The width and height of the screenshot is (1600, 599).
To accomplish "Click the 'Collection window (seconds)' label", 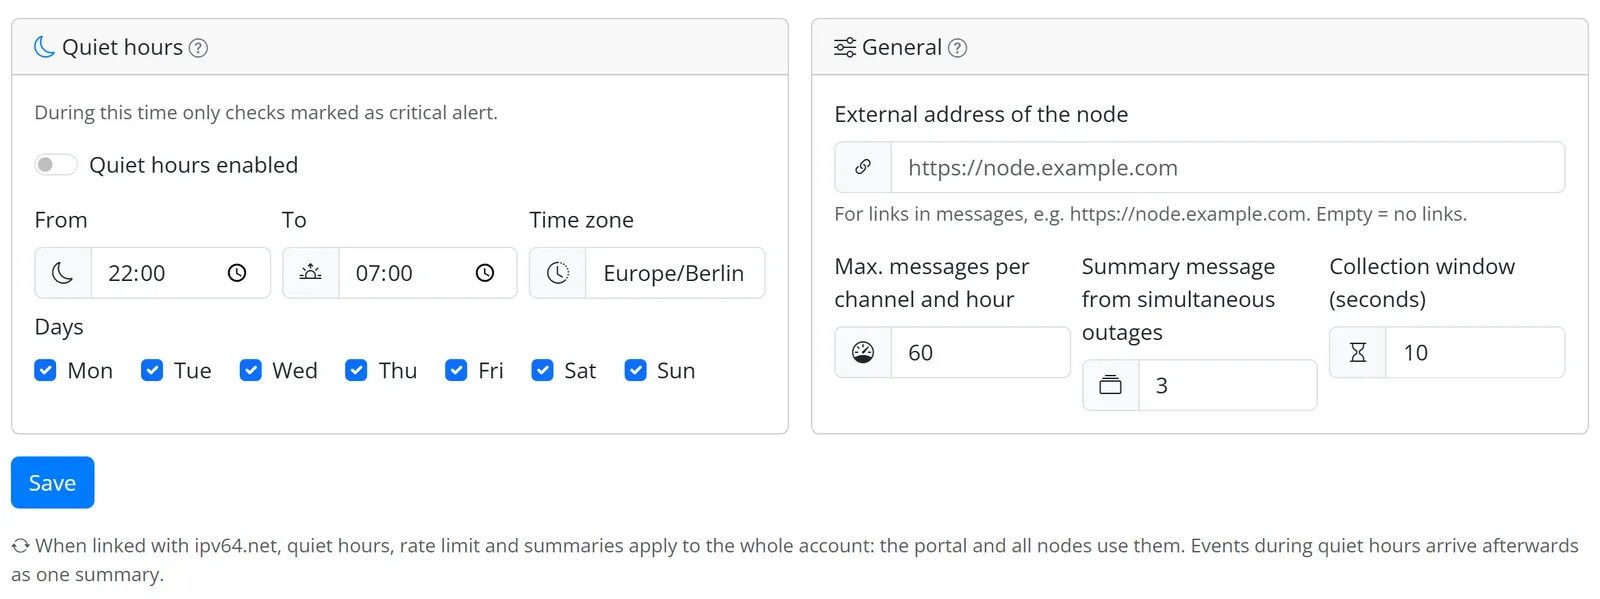I will coord(1422,282).
